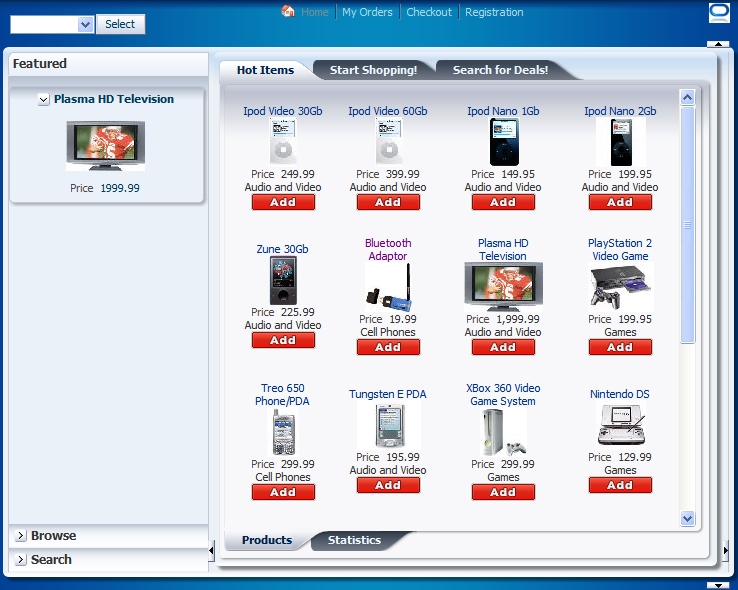Click the vertical scrollbar thumb
The height and width of the screenshot is (590, 738).
[x=688, y=225]
